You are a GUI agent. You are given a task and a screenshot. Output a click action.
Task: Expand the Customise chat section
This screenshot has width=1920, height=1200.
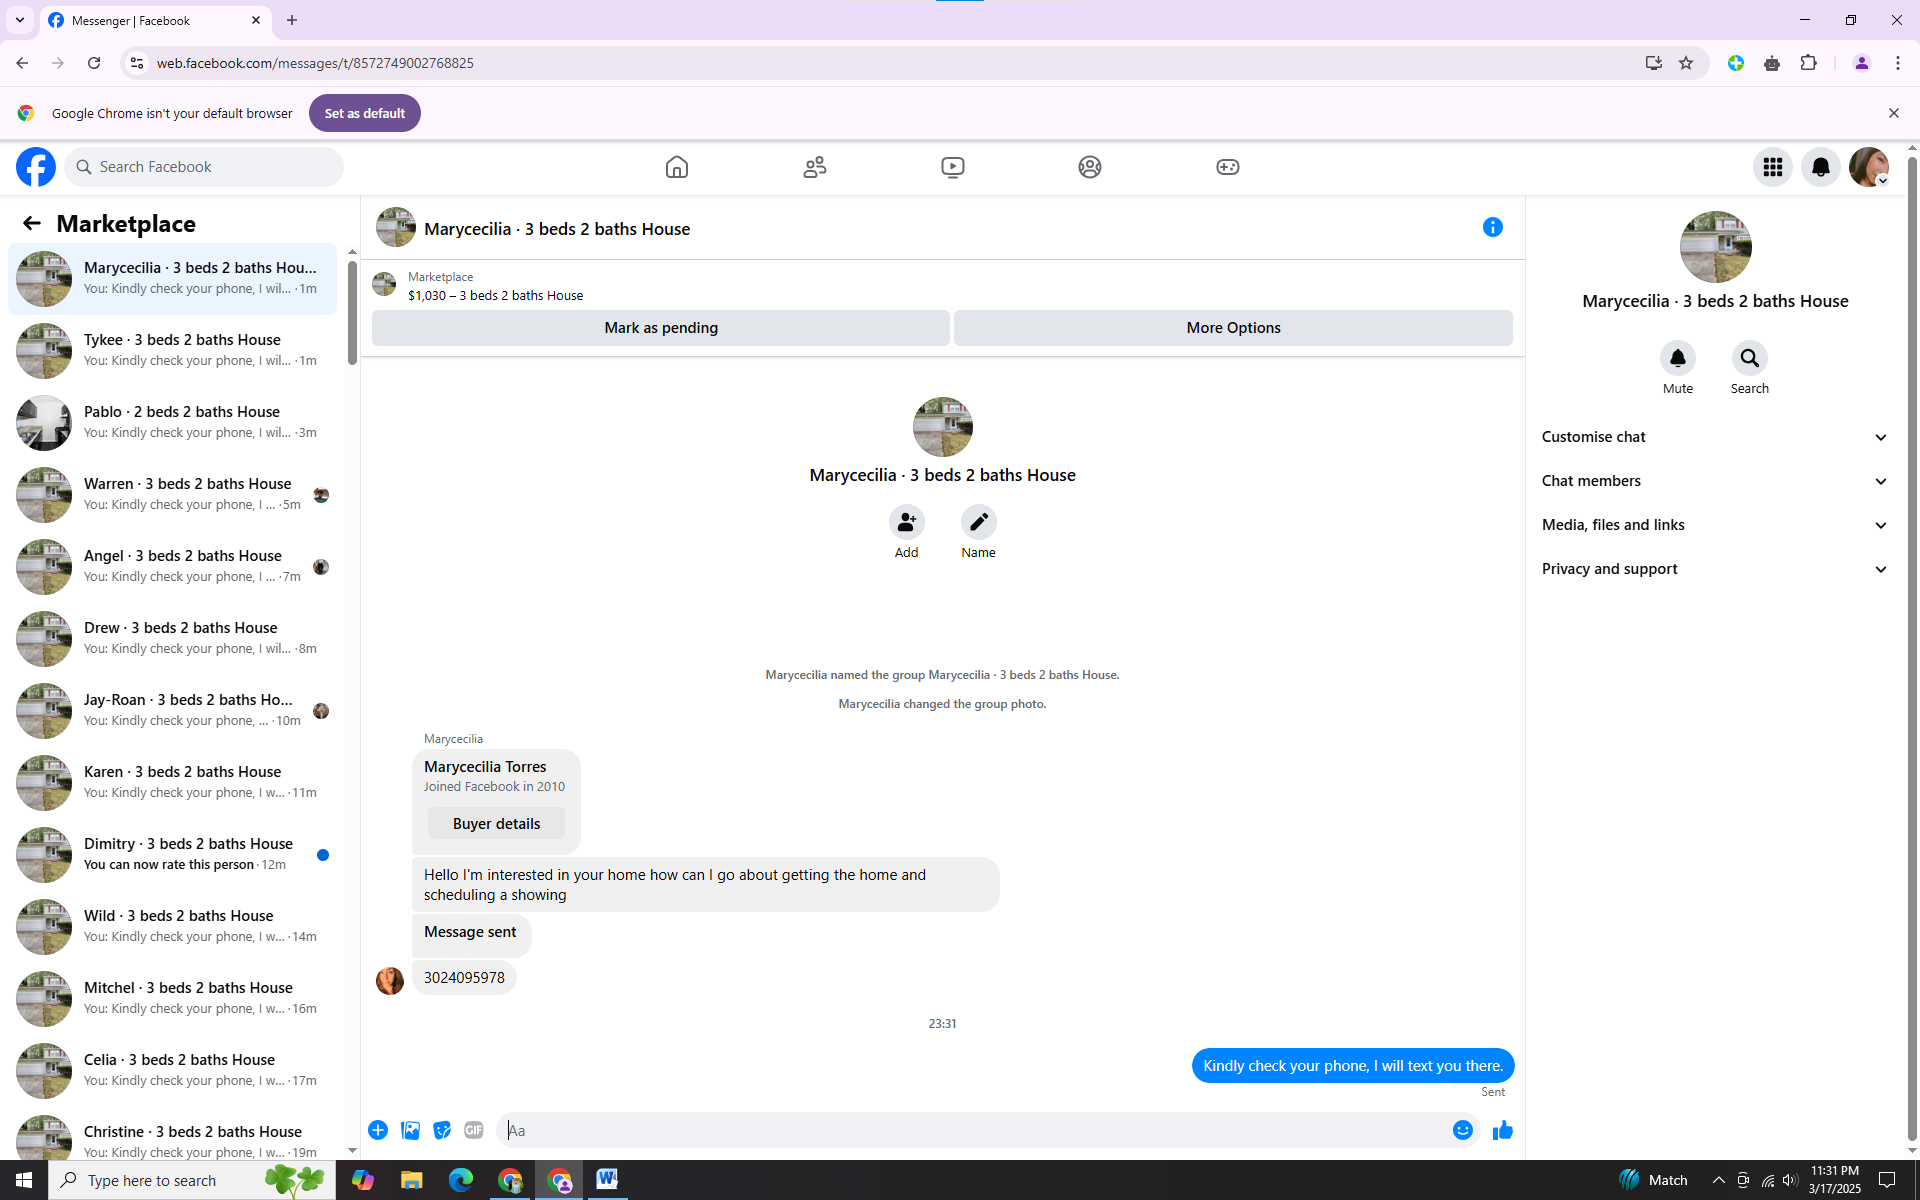pyautogui.click(x=1716, y=437)
